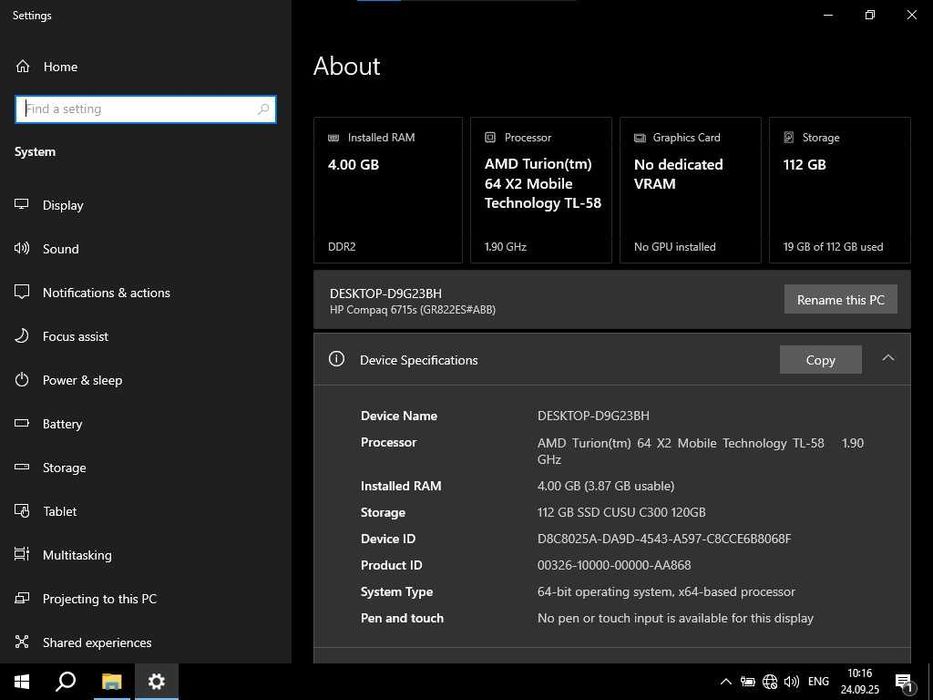Click the 112 GB storage card value
The image size is (933, 700).
point(804,165)
